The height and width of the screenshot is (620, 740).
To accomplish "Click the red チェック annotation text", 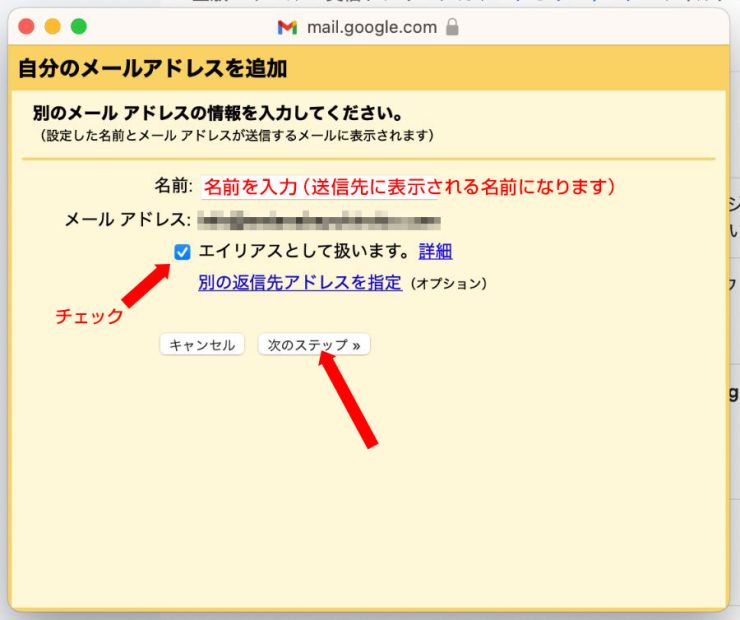I will tap(89, 317).
